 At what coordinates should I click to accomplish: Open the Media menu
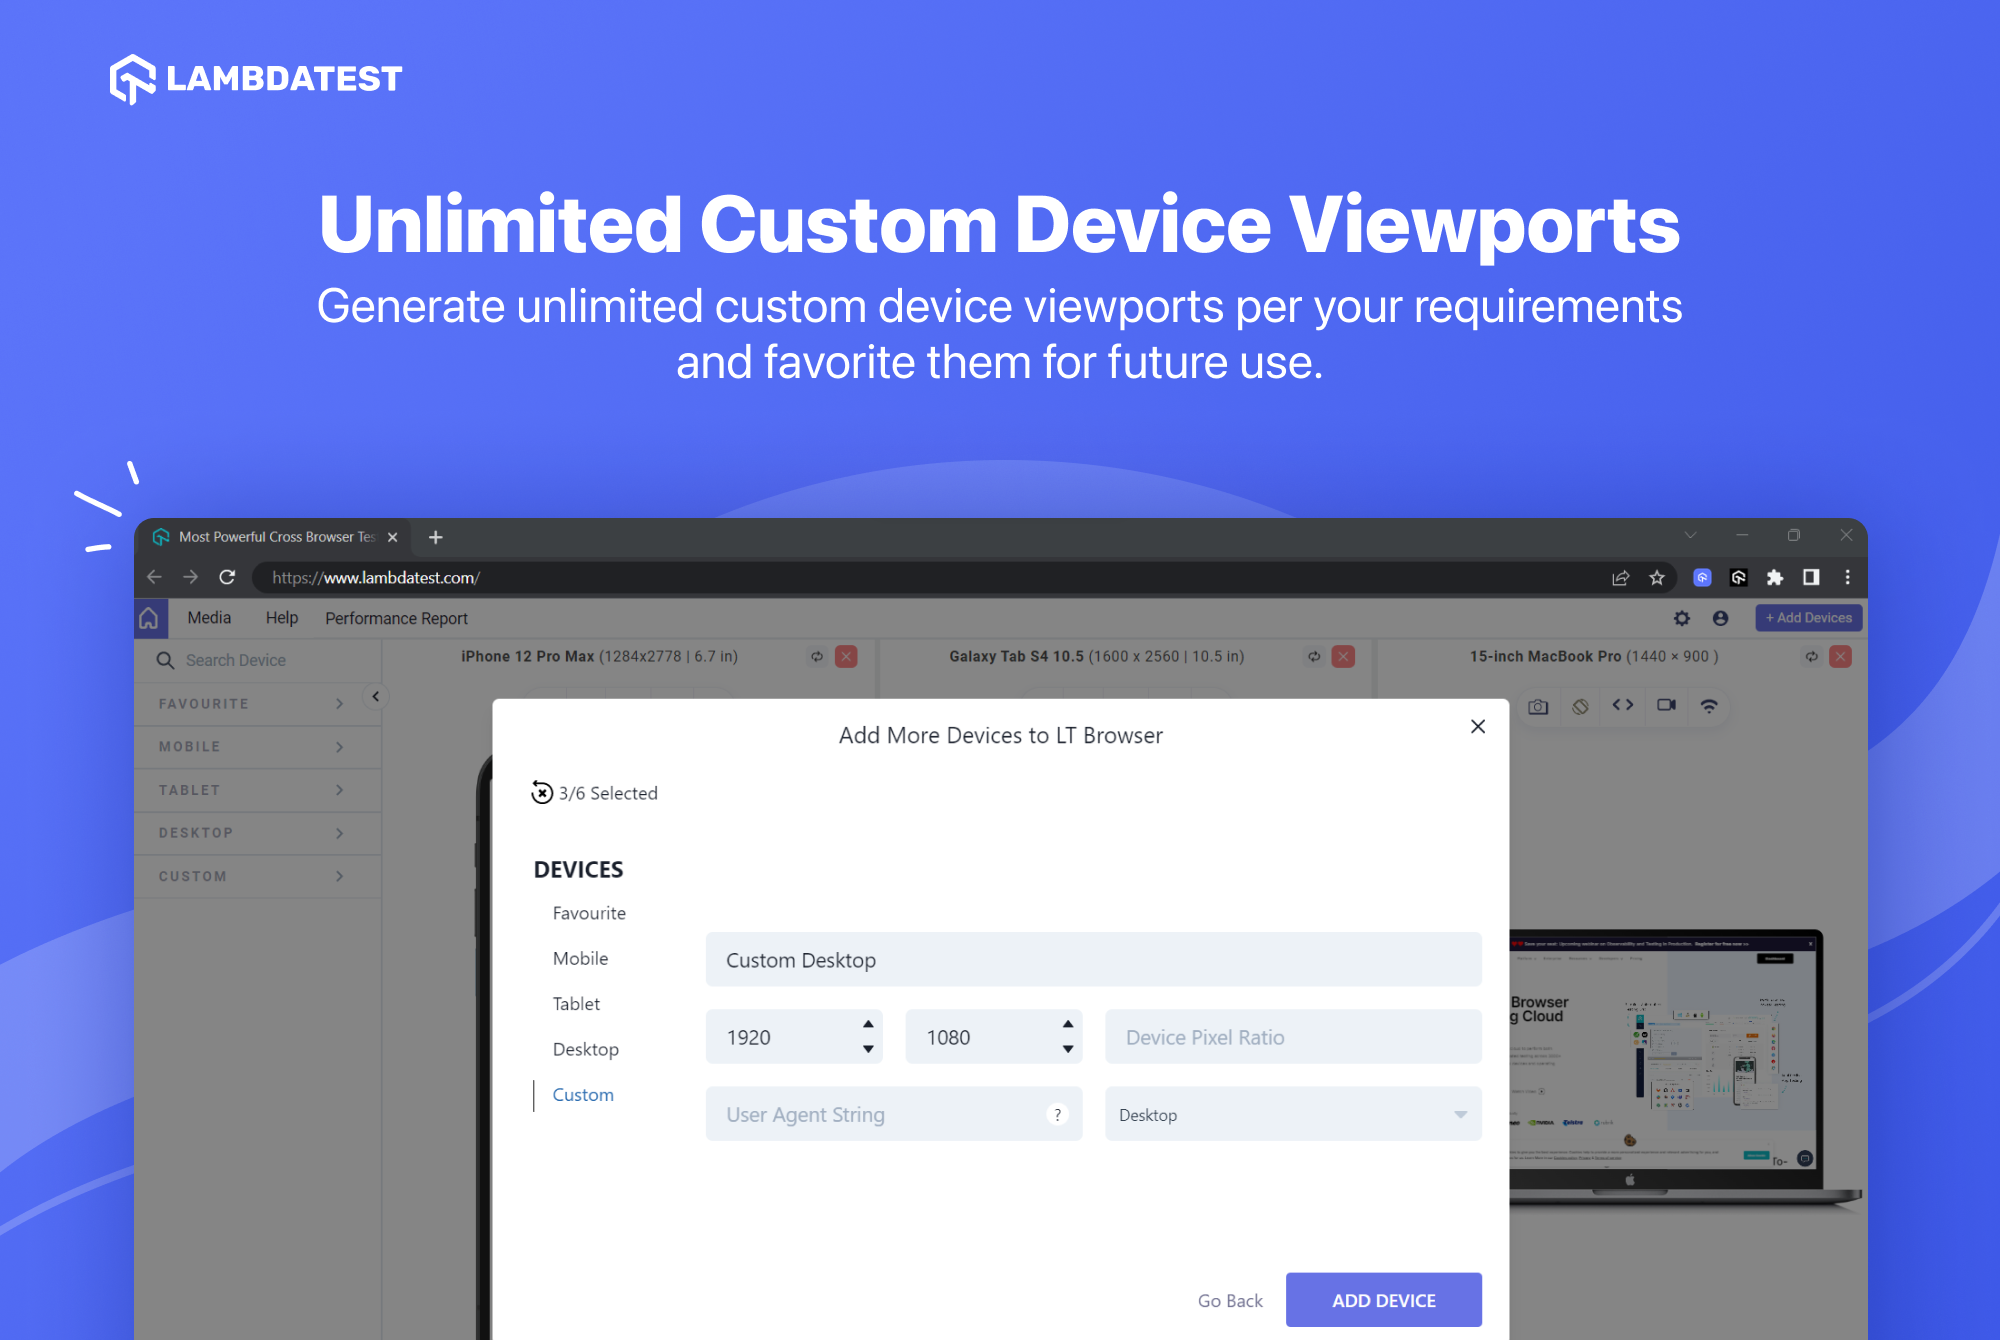(x=209, y=618)
